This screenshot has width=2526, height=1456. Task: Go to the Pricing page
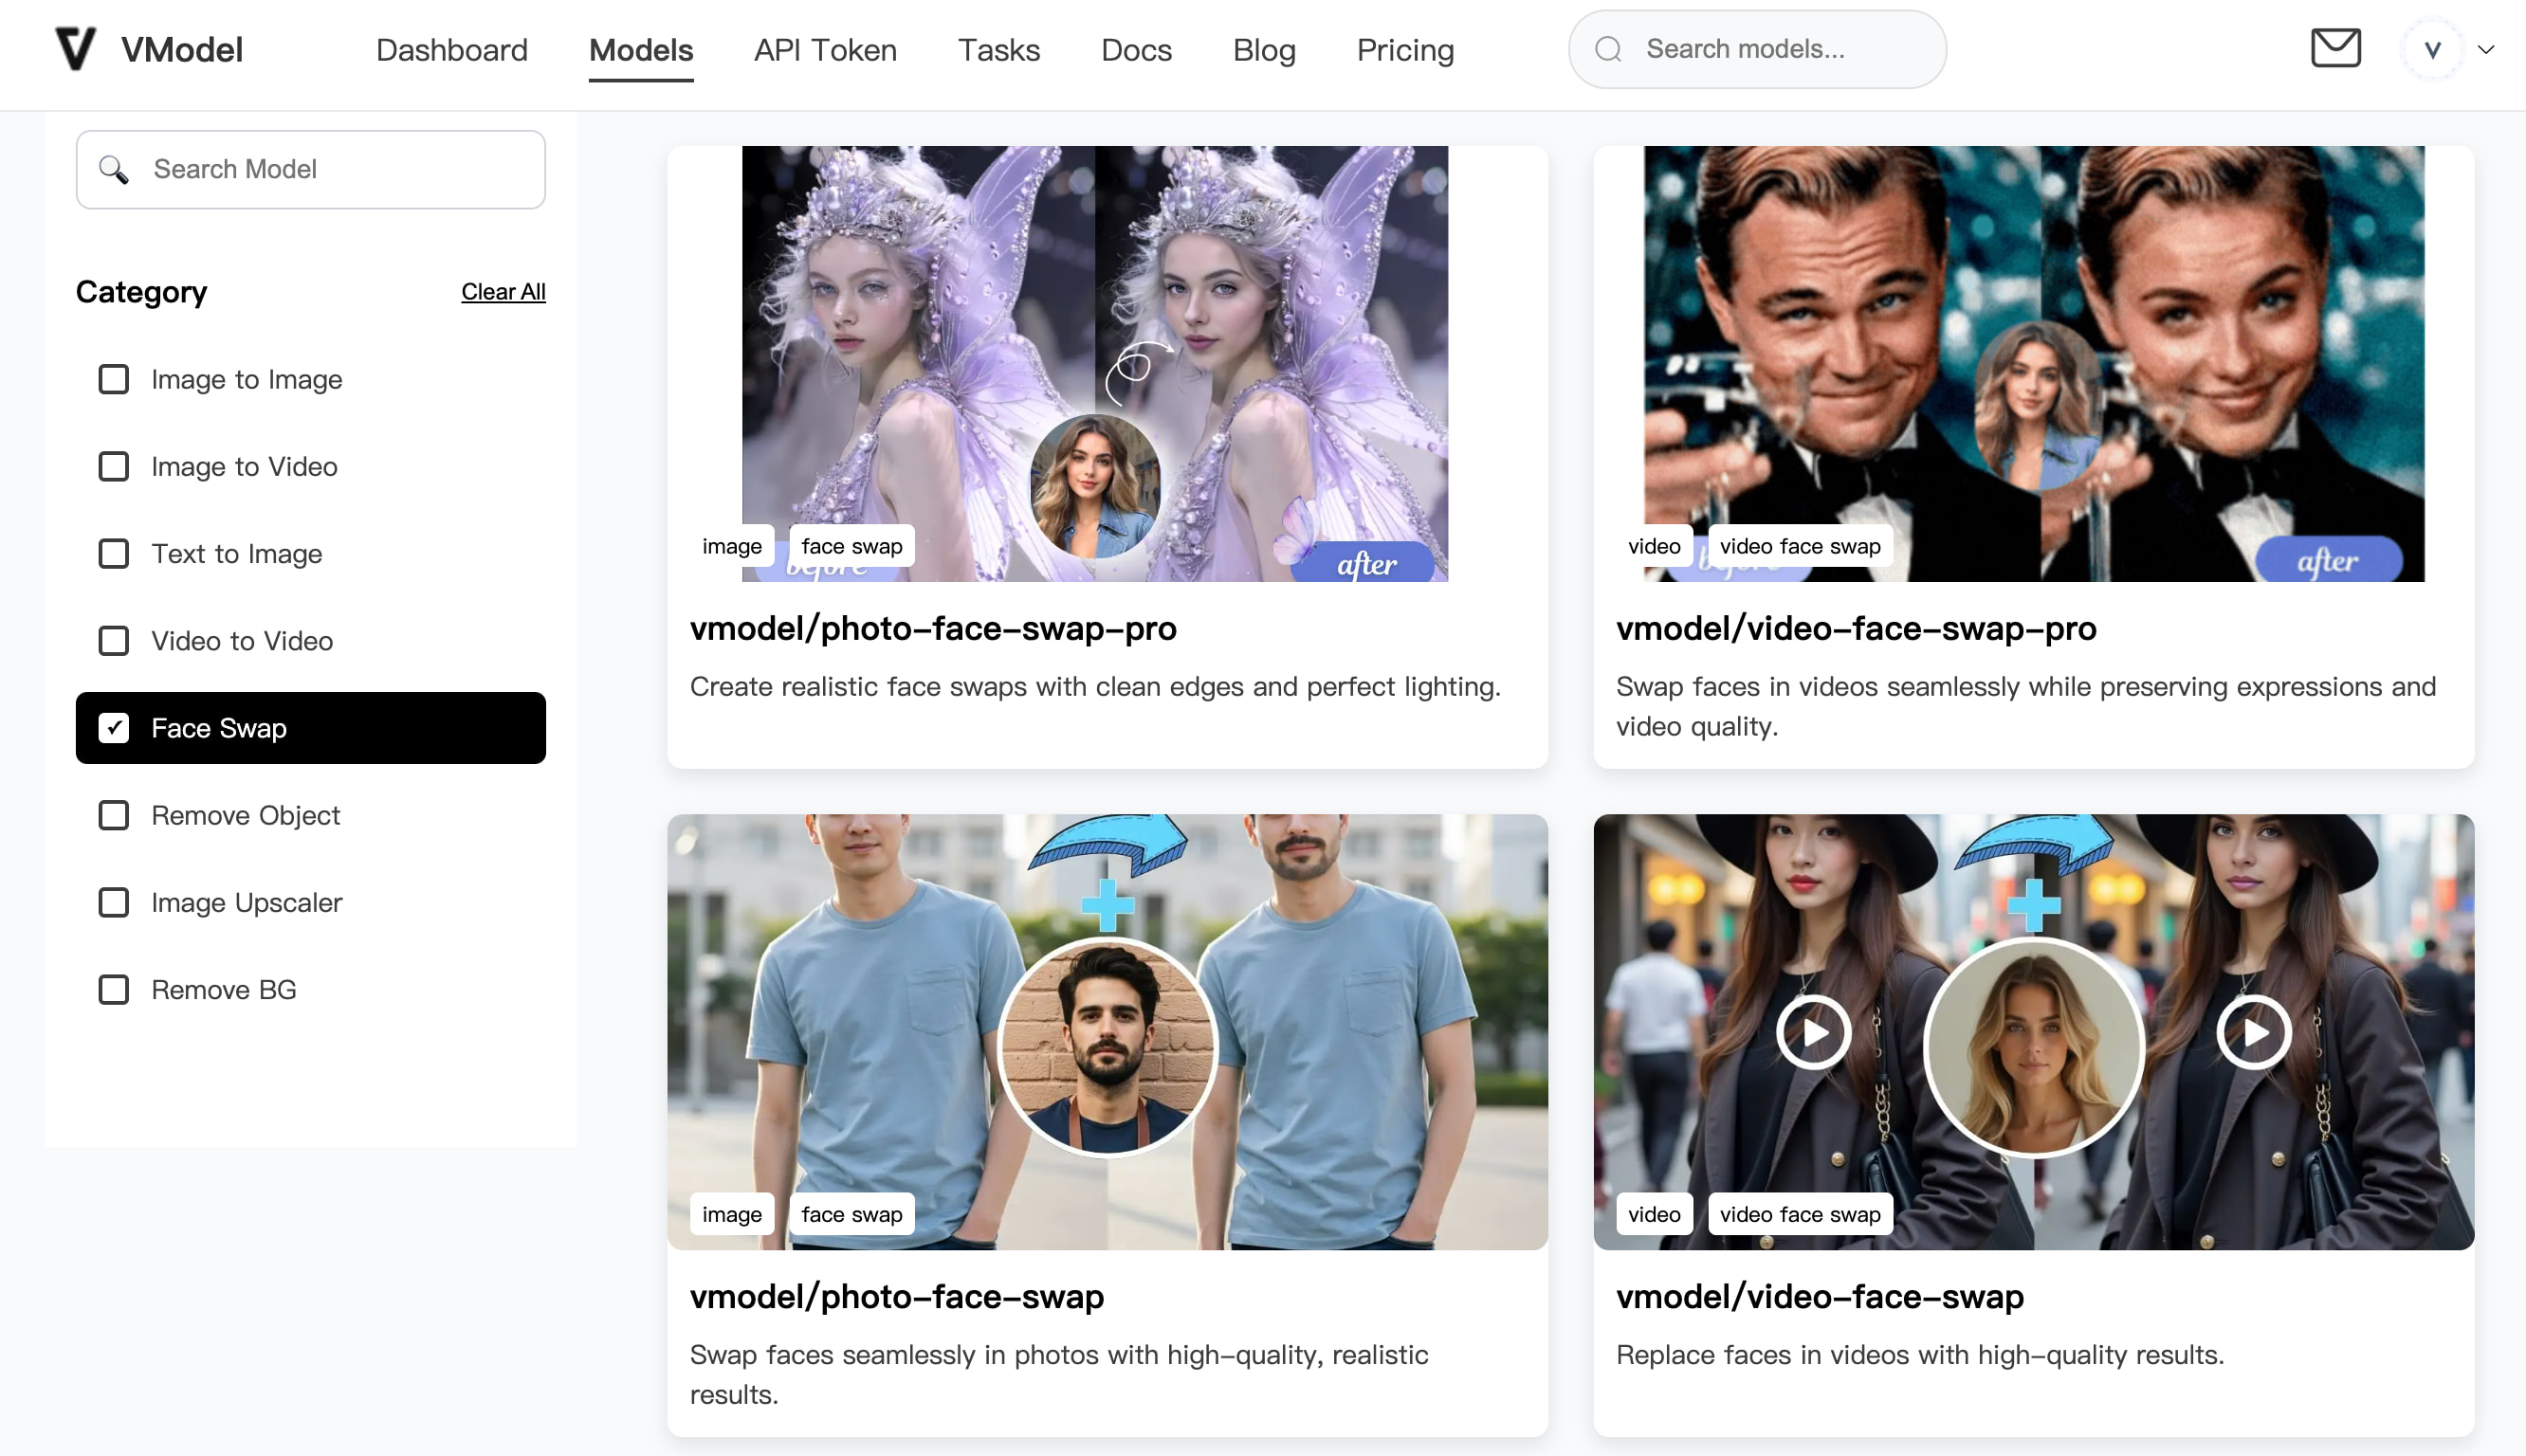(x=1404, y=49)
